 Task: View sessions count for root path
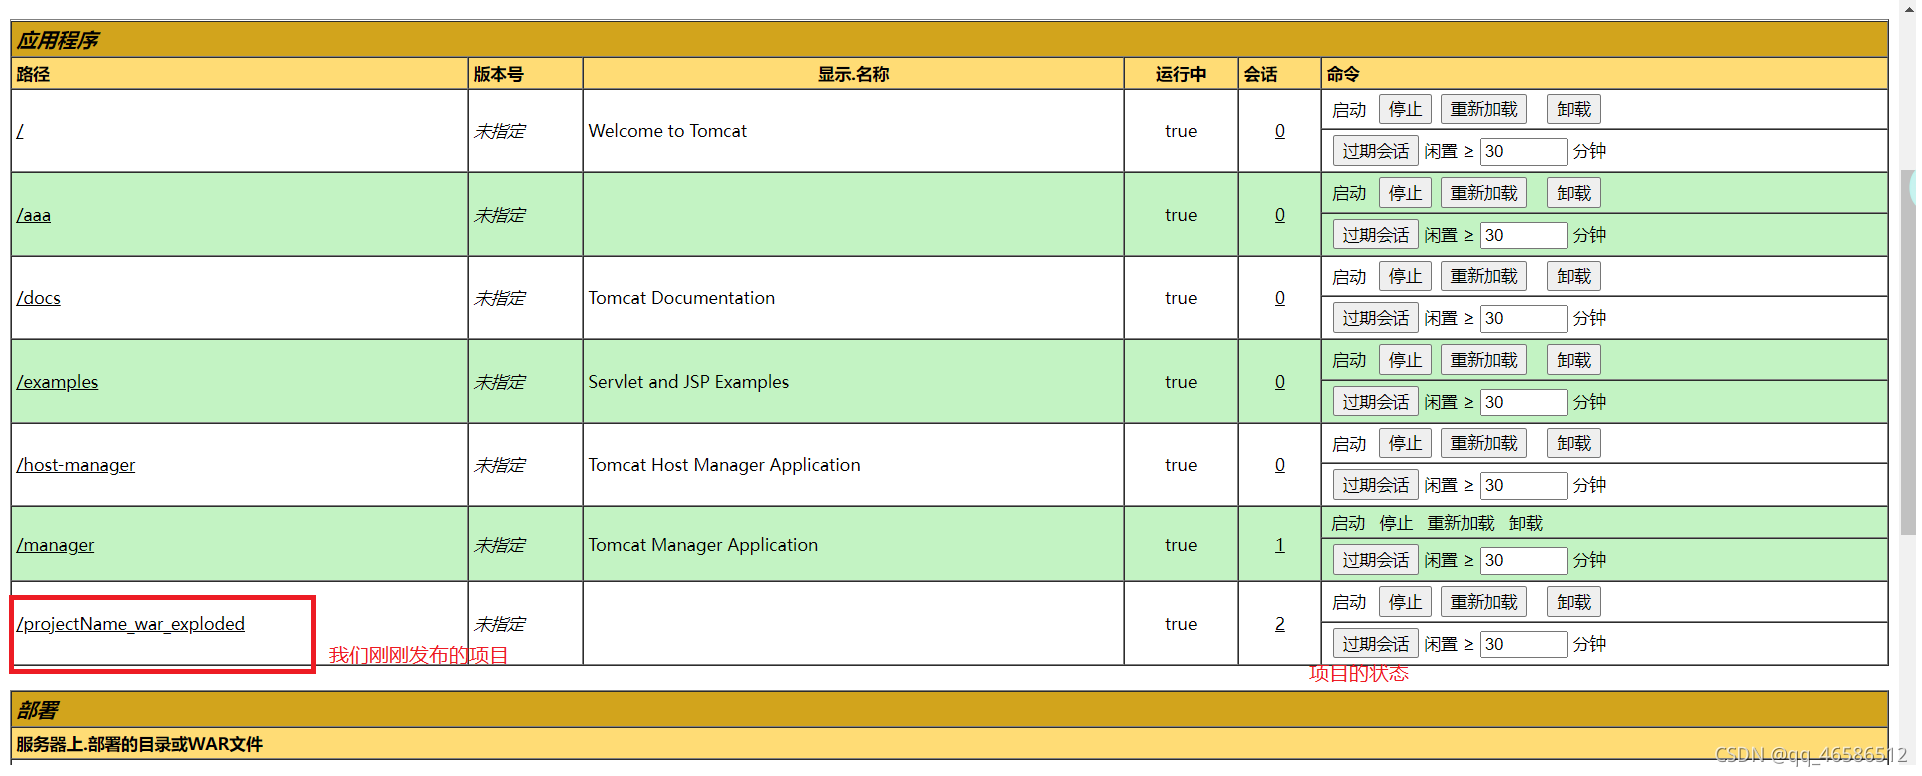click(1280, 131)
